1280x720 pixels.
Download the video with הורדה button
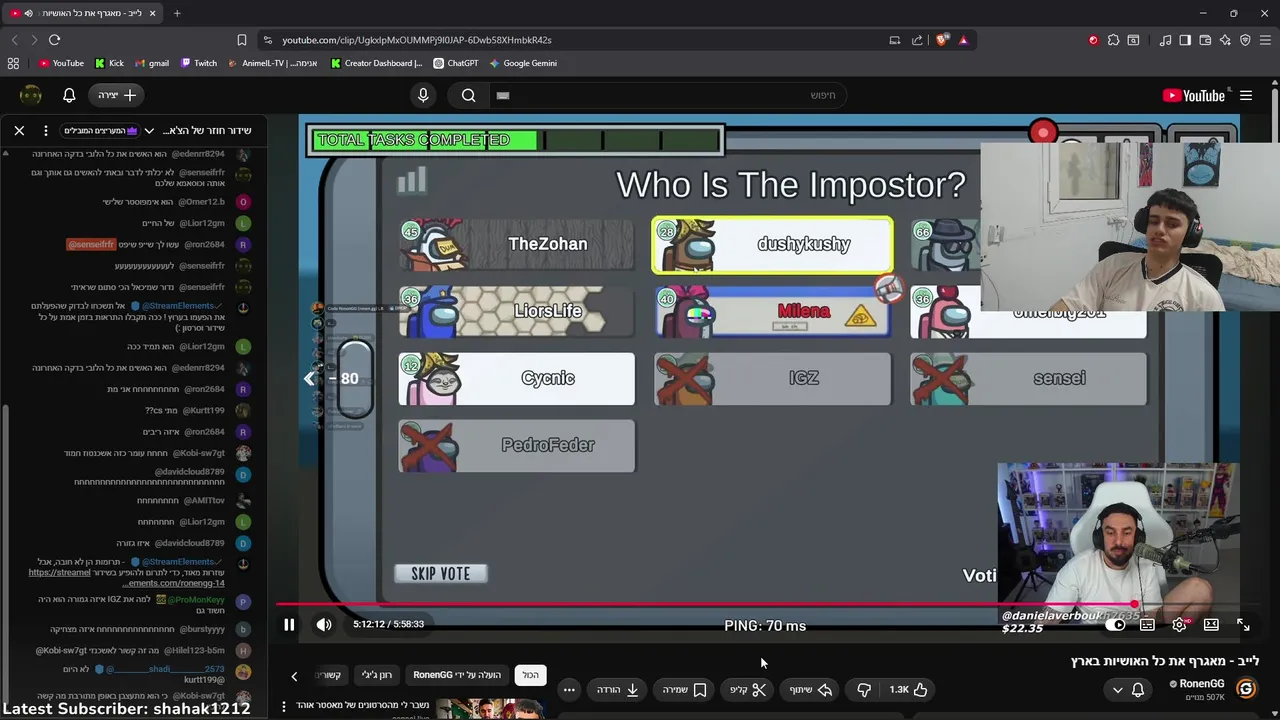click(x=618, y=689)
